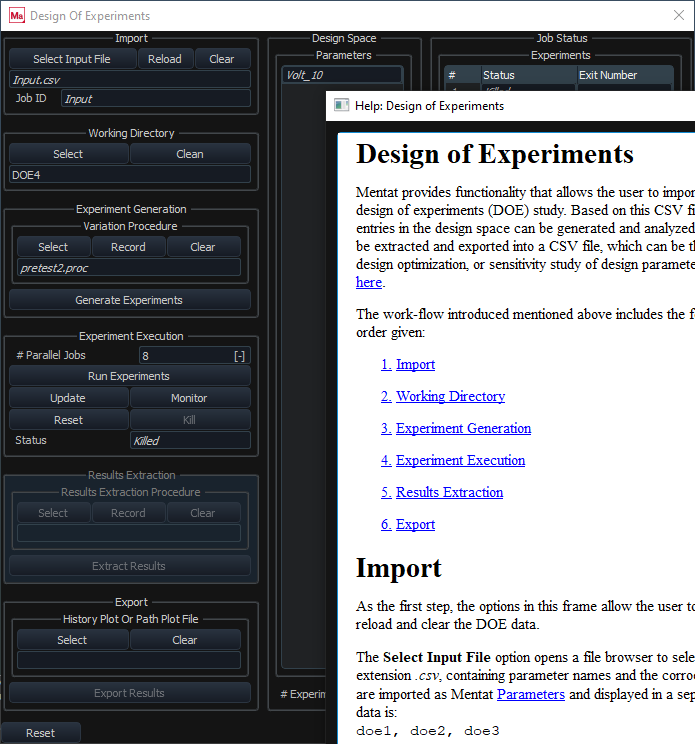Record a variation procedure
This screenshot has height=744, width=695.
(x=128, y=247)
